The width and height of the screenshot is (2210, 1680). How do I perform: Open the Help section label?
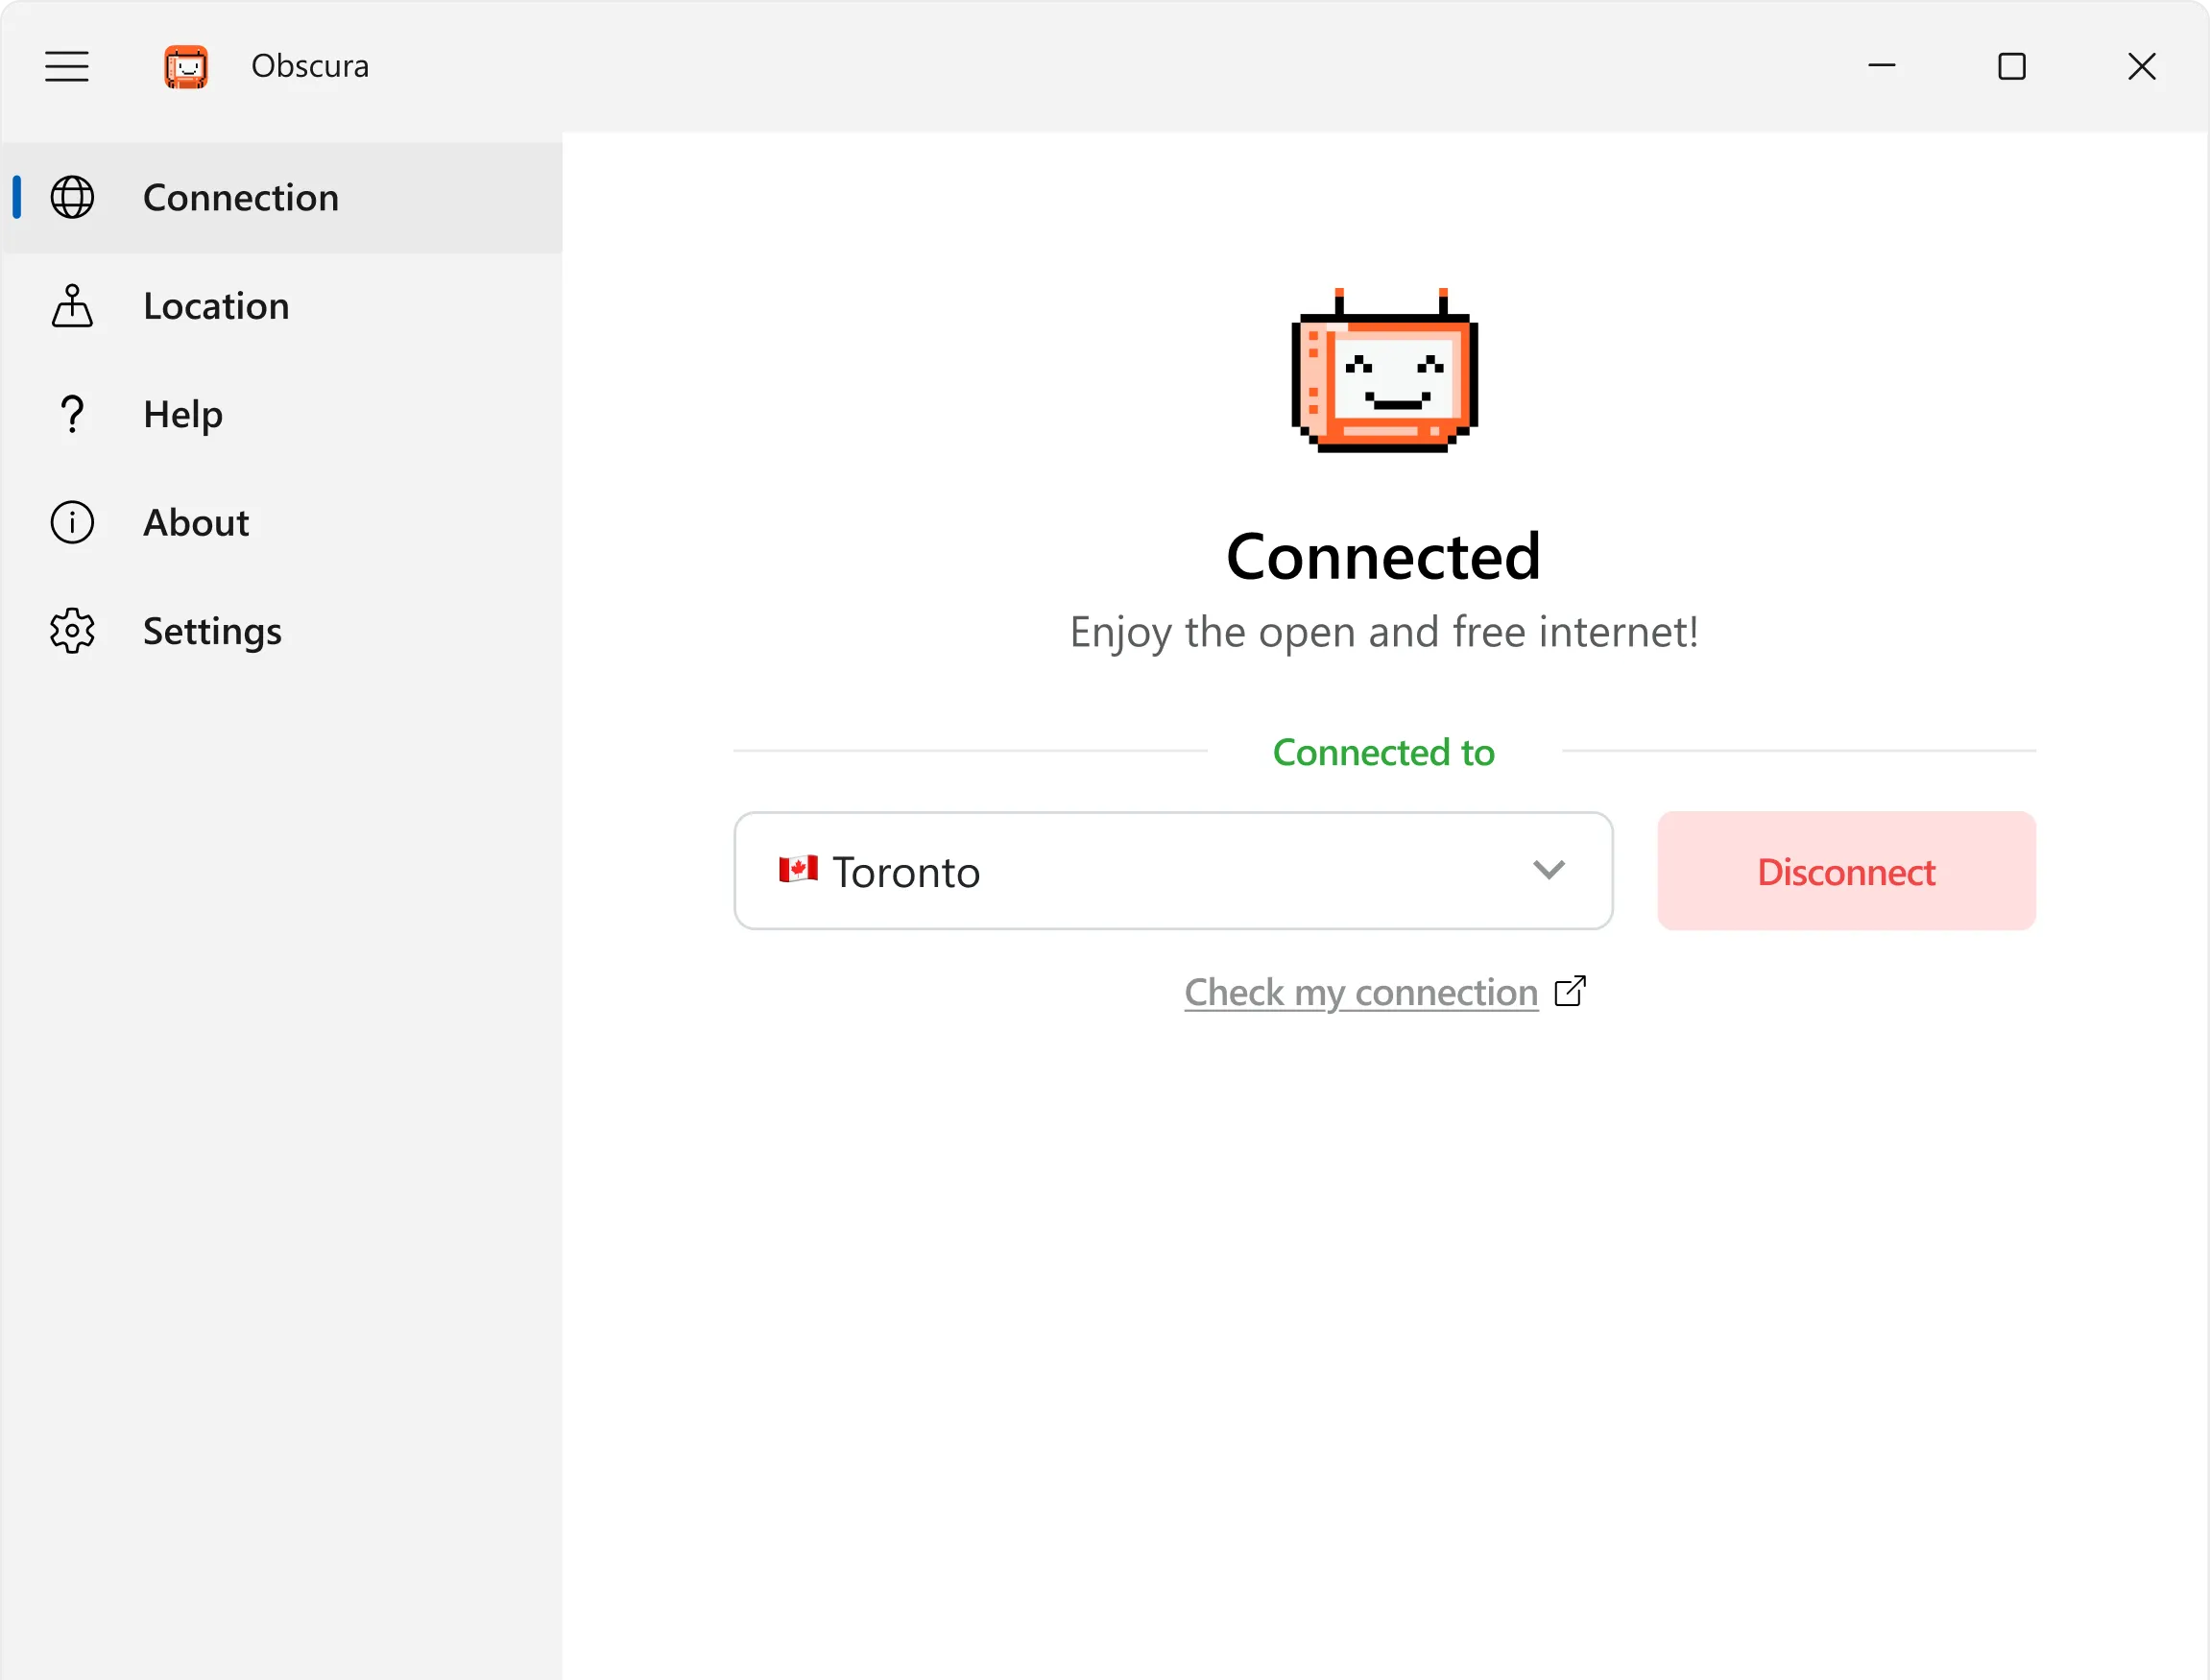pos(183,415)
